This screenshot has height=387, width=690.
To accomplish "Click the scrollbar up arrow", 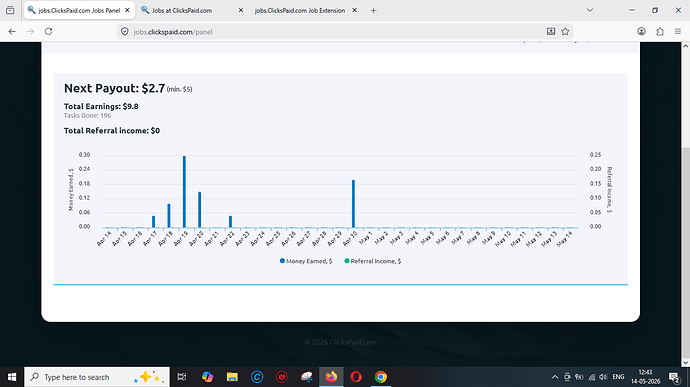I will 686,46.
